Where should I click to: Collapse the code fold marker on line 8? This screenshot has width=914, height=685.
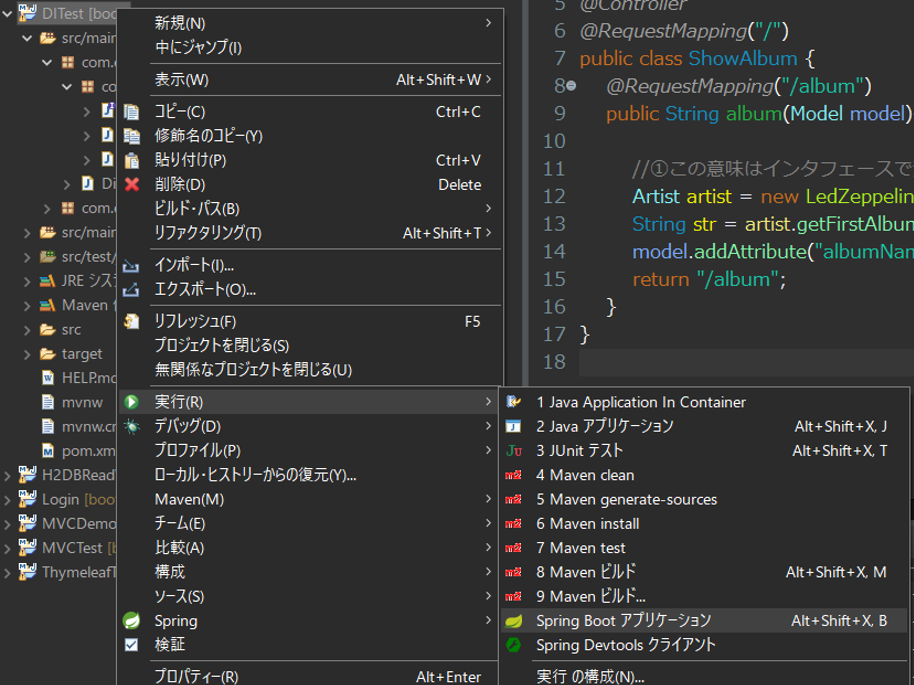tap(570, 86)
